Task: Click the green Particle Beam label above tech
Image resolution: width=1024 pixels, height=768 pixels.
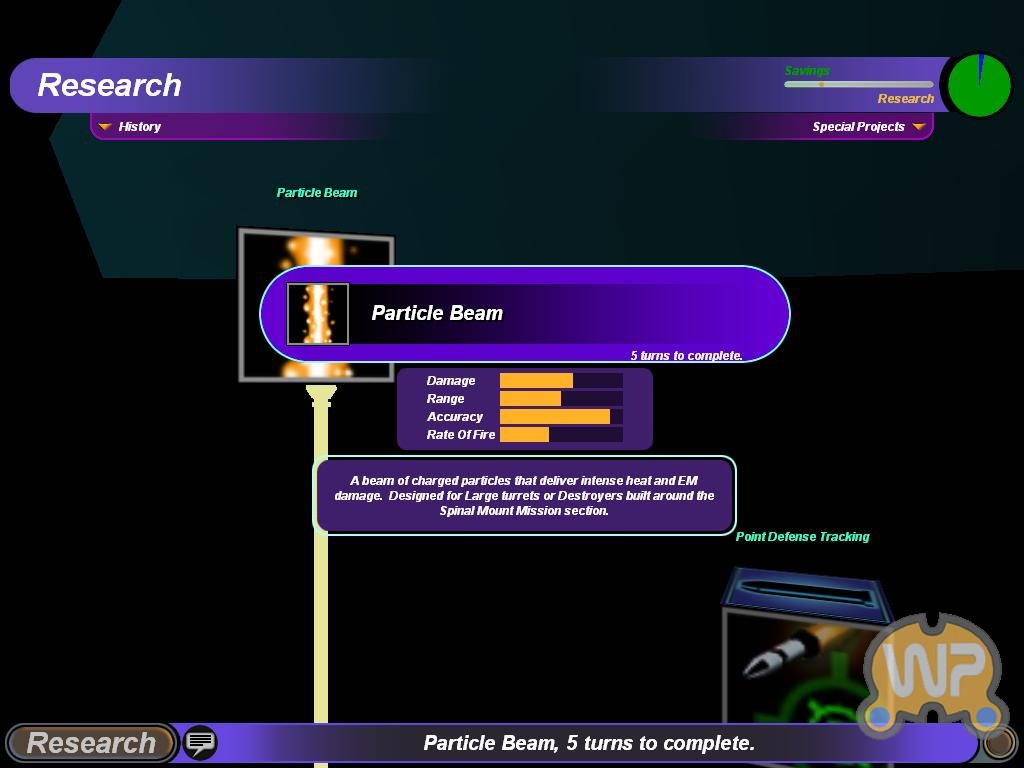Action: (x=316, y=193)
